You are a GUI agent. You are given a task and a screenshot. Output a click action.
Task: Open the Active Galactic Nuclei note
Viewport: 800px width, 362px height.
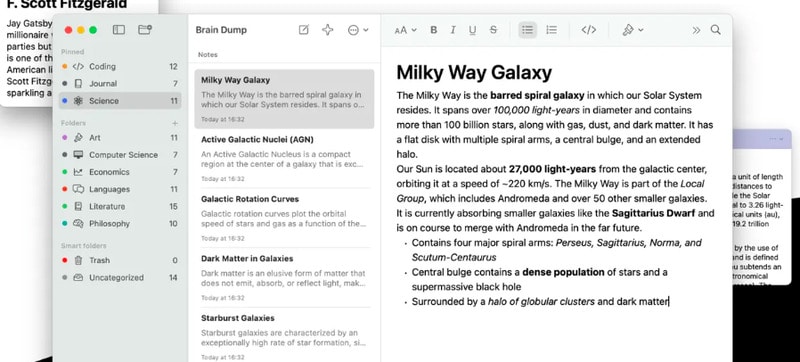(284, 159)
